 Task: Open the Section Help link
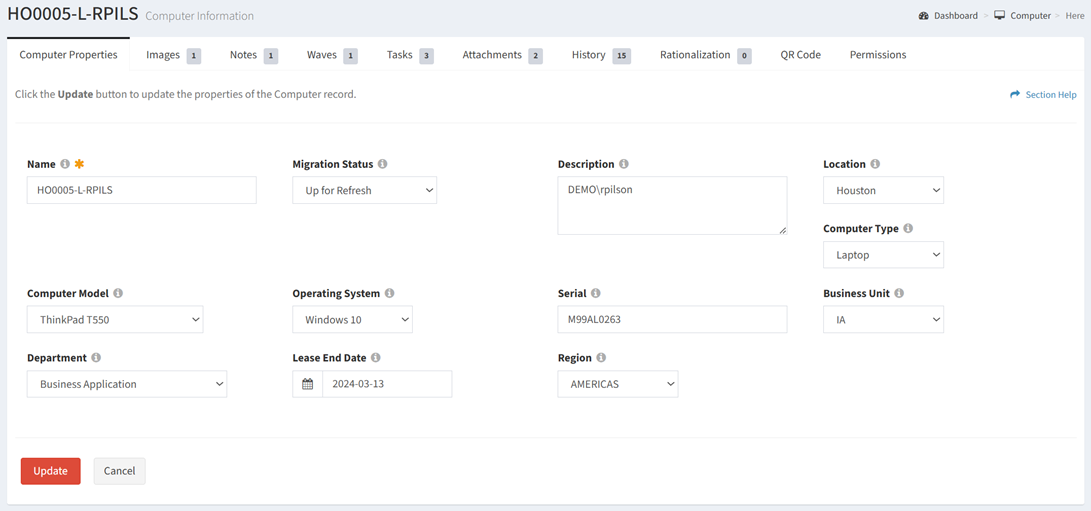coord(1043,95)
